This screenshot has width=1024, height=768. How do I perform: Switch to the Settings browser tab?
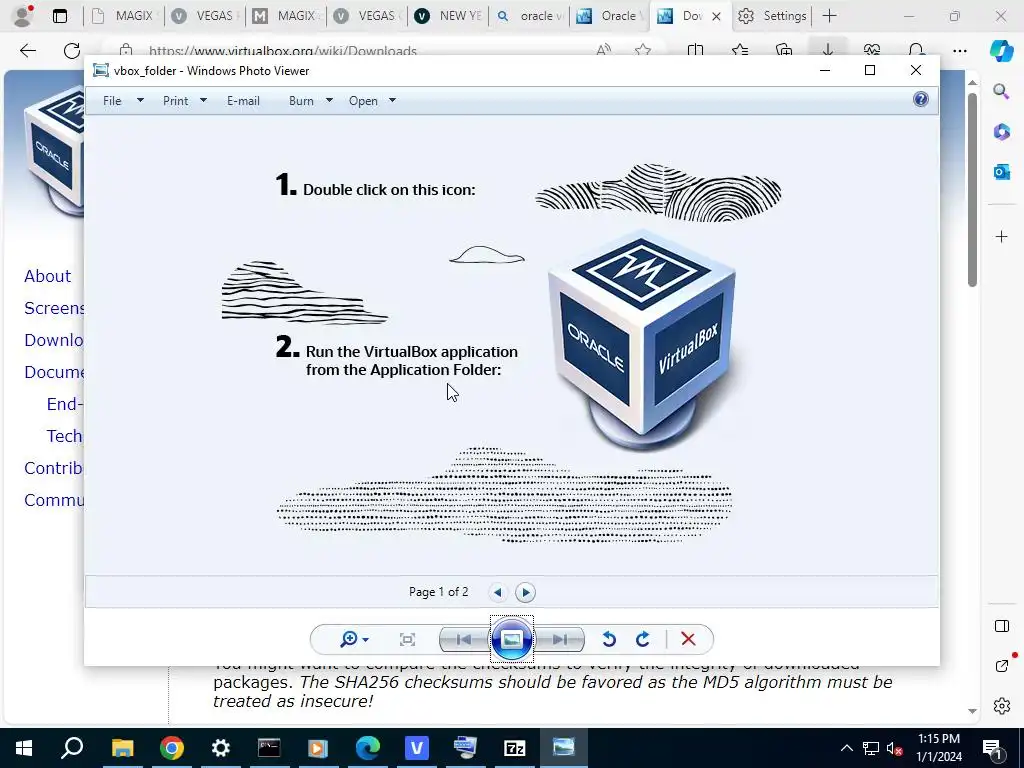(x=772, y=16)
